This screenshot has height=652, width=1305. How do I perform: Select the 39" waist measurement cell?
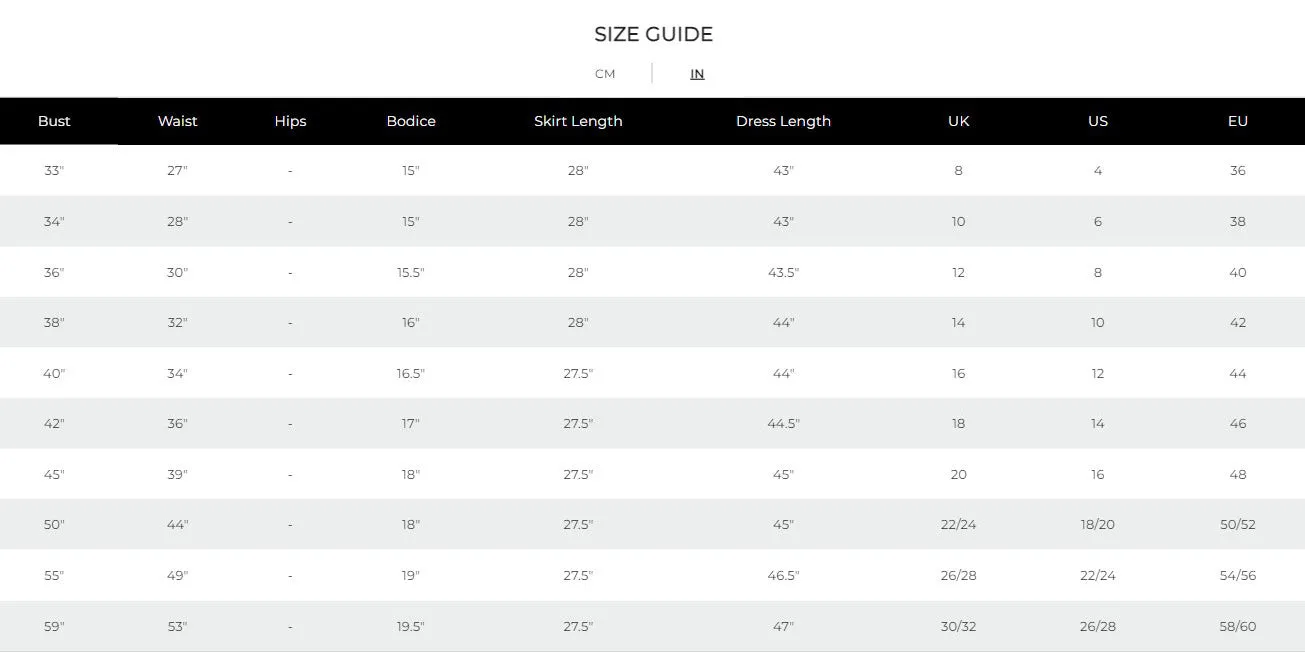click(x=177, y=475)
